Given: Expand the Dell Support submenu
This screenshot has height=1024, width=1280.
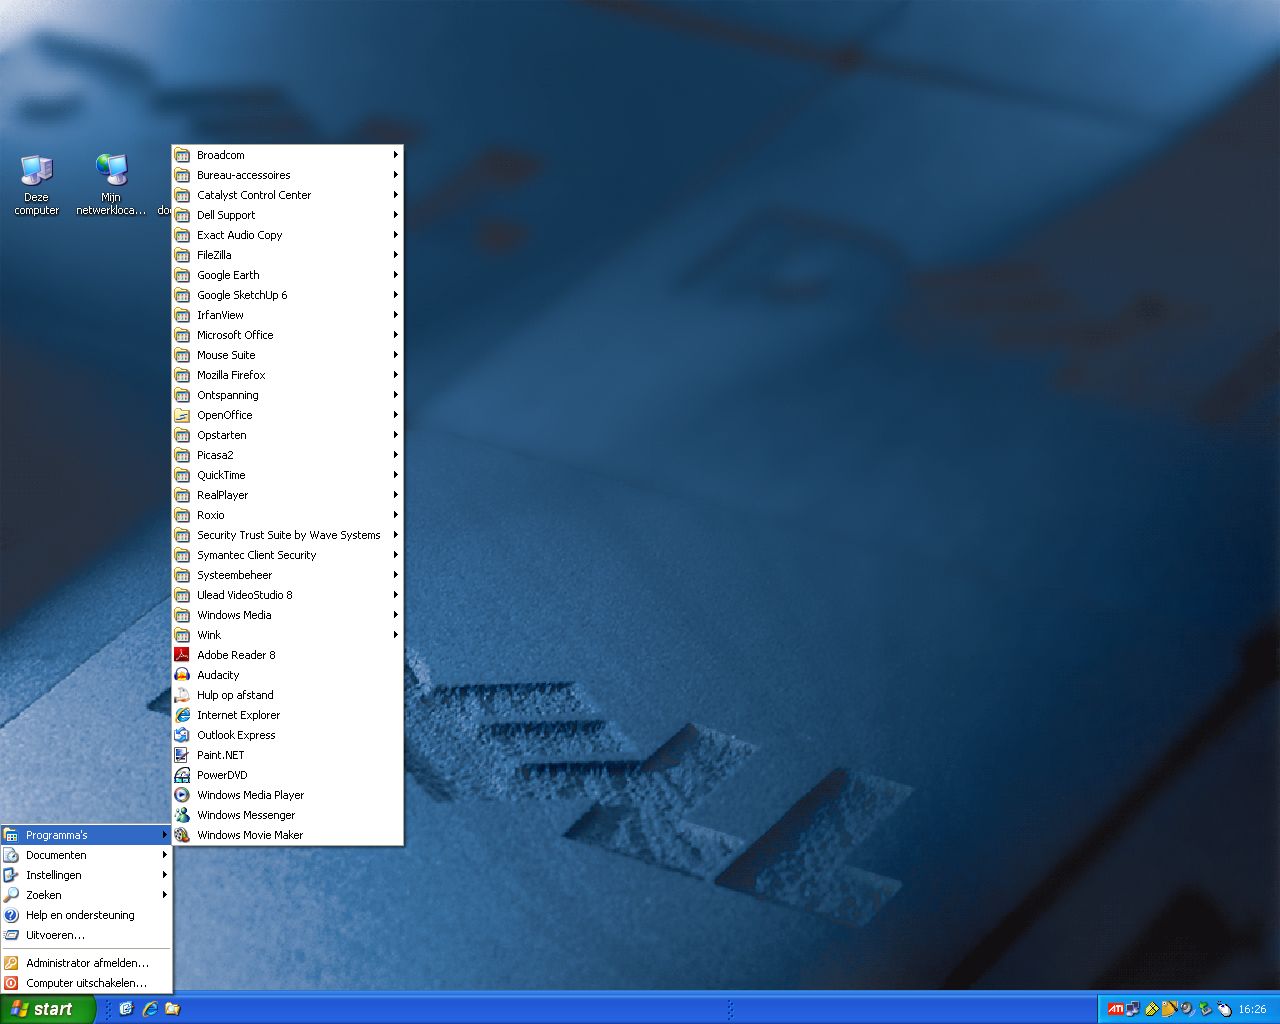Looking at the screenshot, I should pos(288,215).
